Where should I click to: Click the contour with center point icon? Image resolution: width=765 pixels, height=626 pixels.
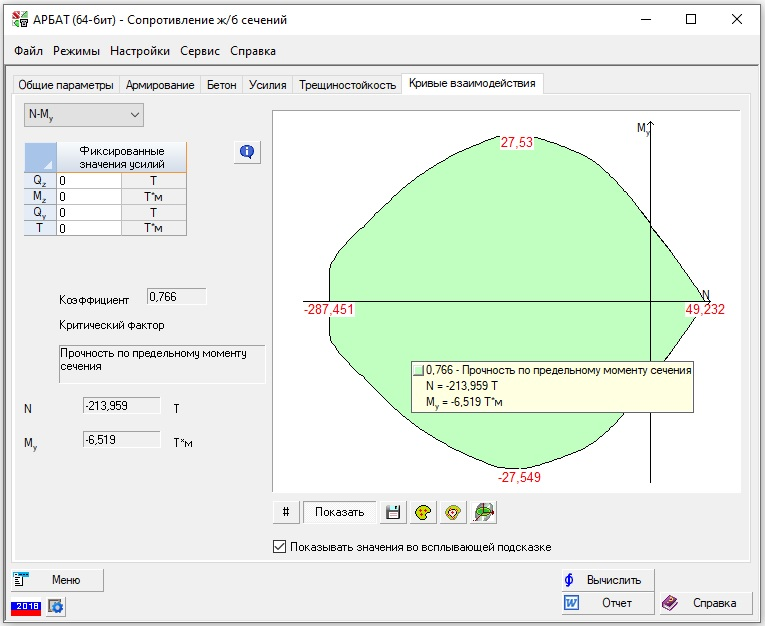tap(454, 512)
